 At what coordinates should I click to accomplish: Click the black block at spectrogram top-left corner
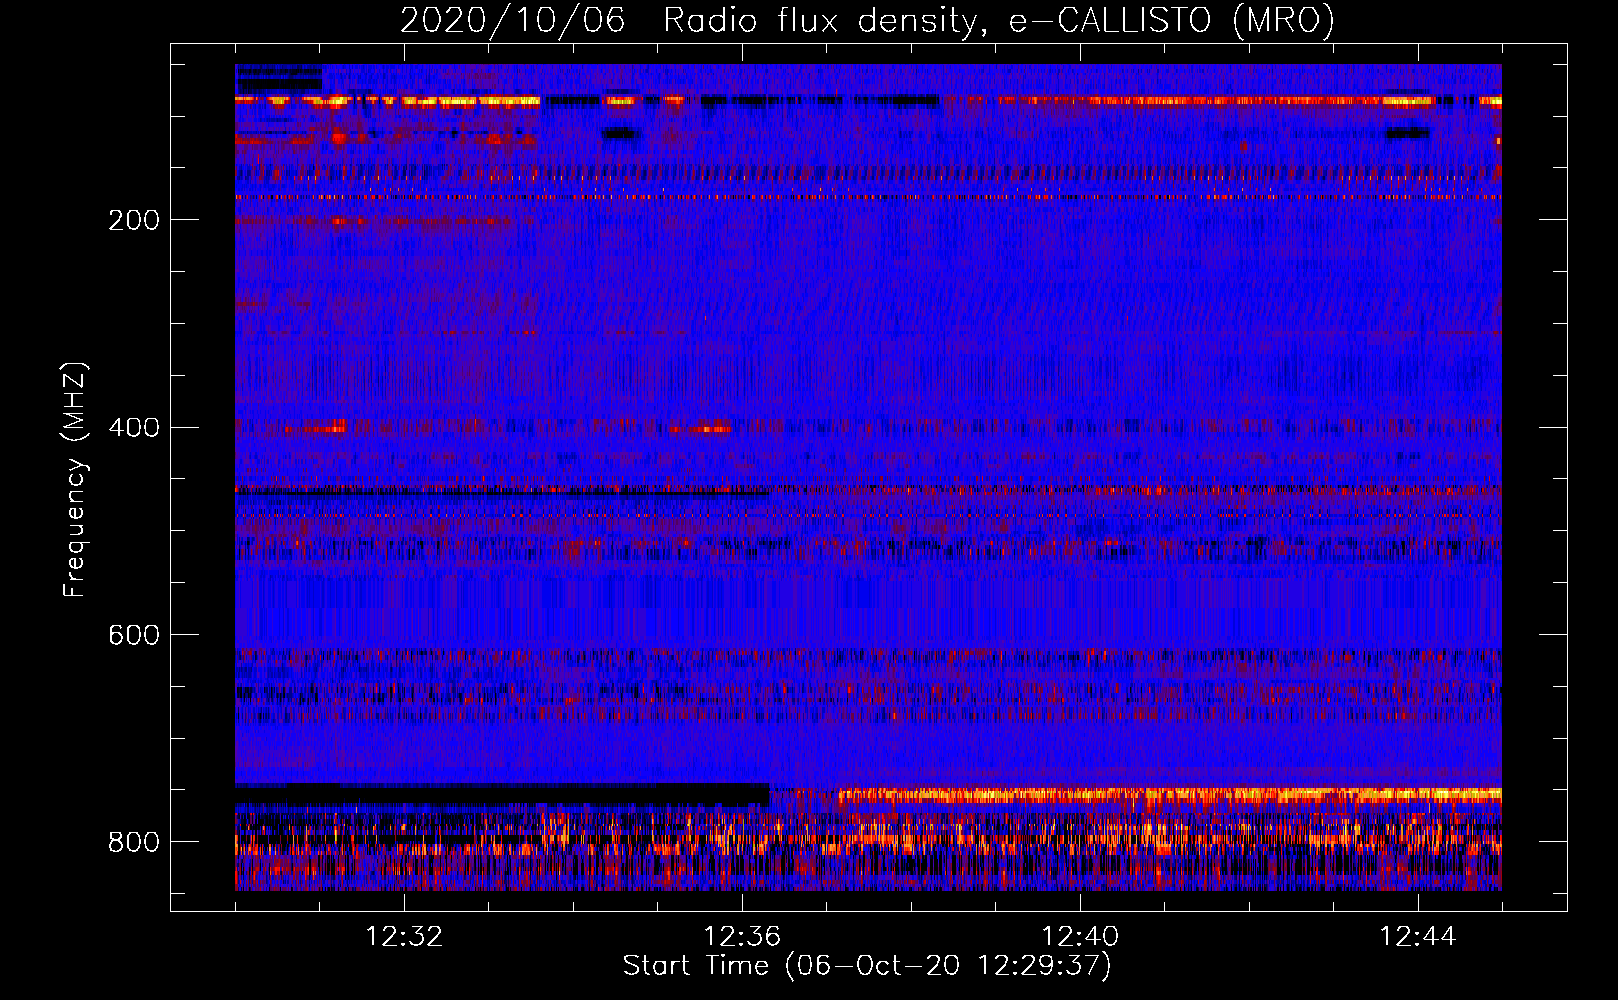pyautogui.click(x=278, y=78)
